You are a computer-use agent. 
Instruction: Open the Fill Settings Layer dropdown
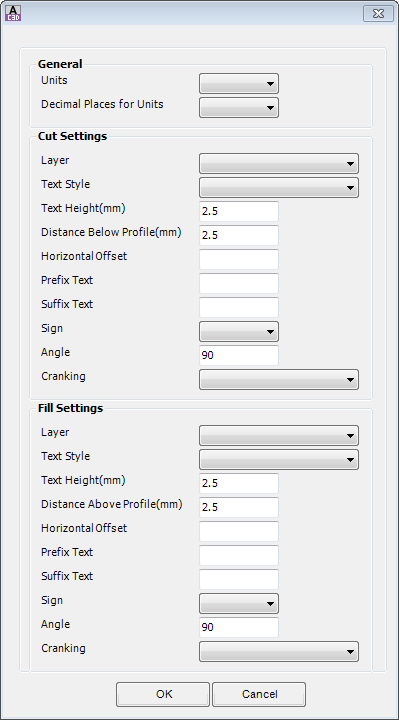(279, 435)
